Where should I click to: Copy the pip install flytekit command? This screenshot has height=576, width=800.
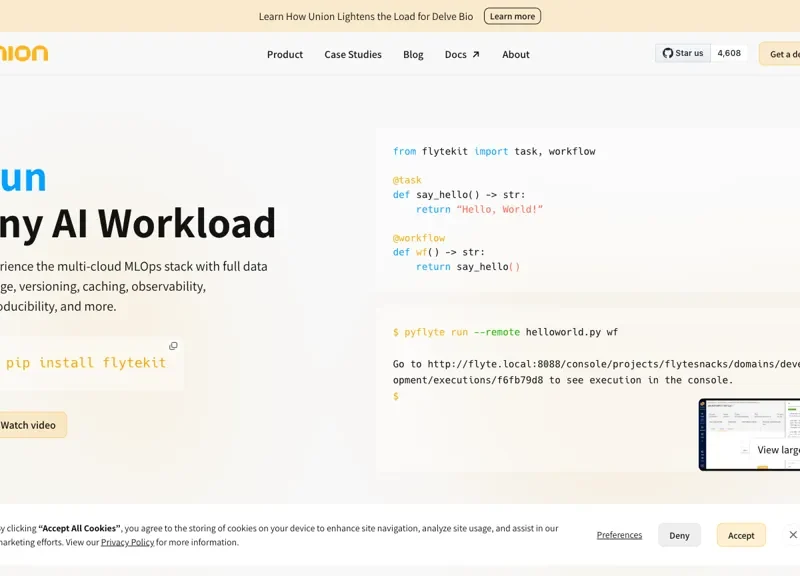tap(173, 346)
